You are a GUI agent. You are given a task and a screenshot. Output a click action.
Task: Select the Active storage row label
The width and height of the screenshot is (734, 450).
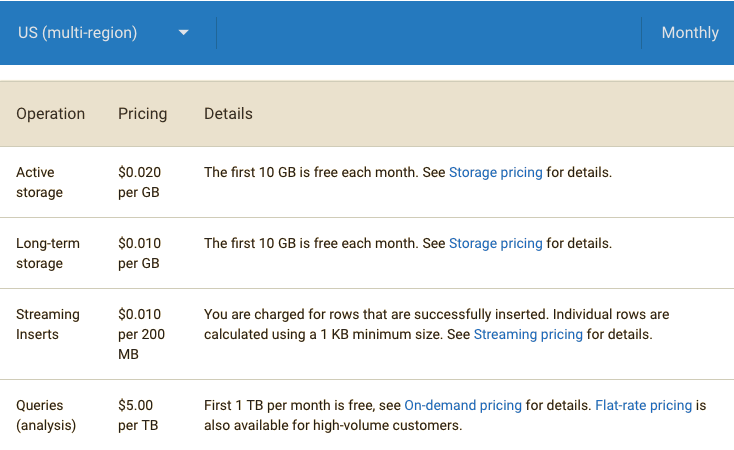[x=39, y=182]
